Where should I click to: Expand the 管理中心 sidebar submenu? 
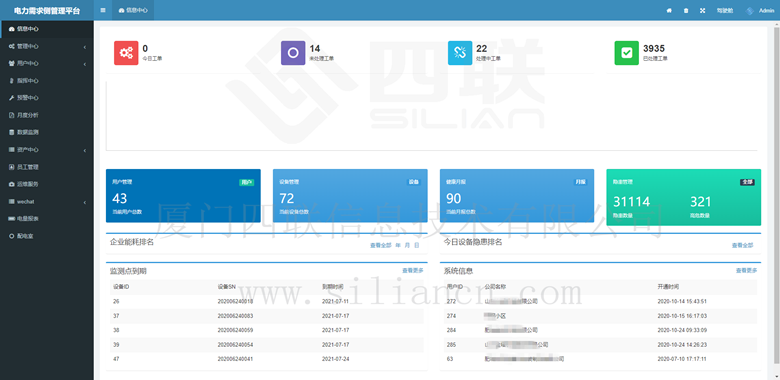(47, 46)
